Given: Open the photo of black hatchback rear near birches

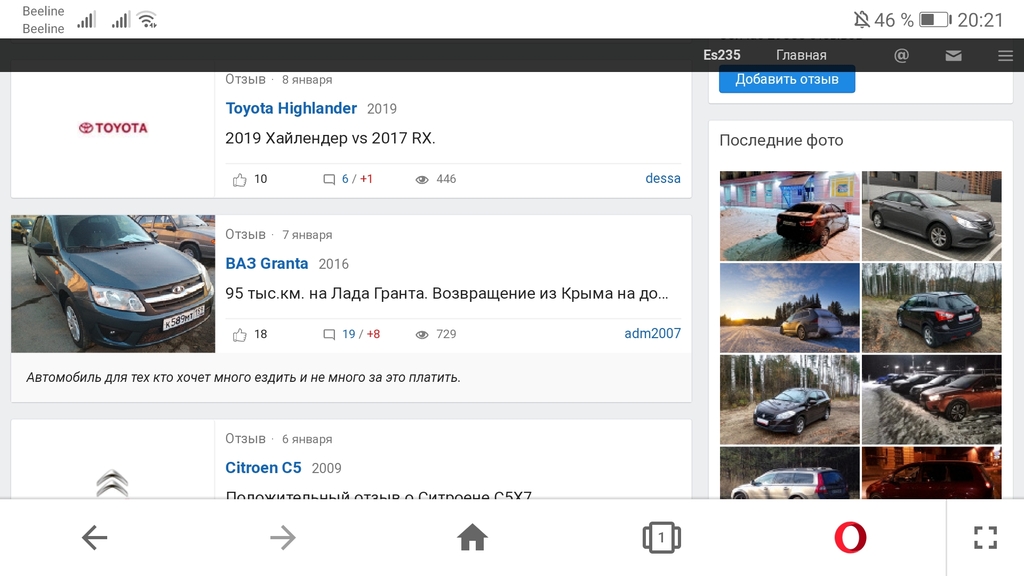Looking at the screenshot, I should [x=931, y=308].
